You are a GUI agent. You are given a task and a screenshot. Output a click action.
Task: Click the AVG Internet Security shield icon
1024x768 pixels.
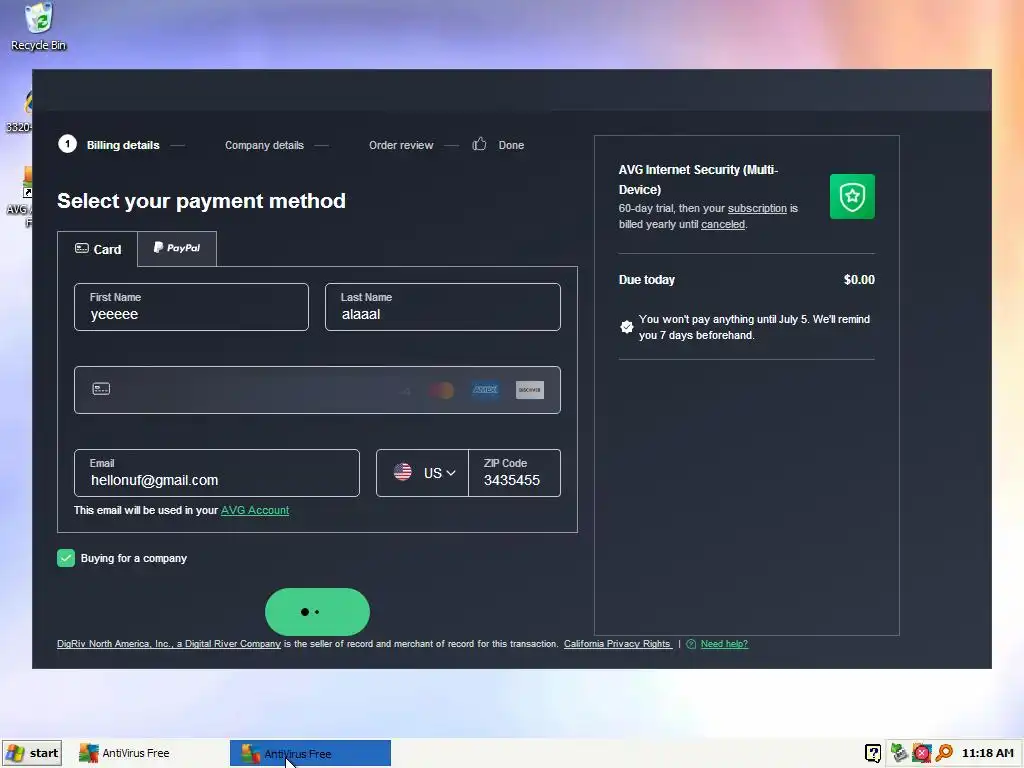(x=852, y=197)
